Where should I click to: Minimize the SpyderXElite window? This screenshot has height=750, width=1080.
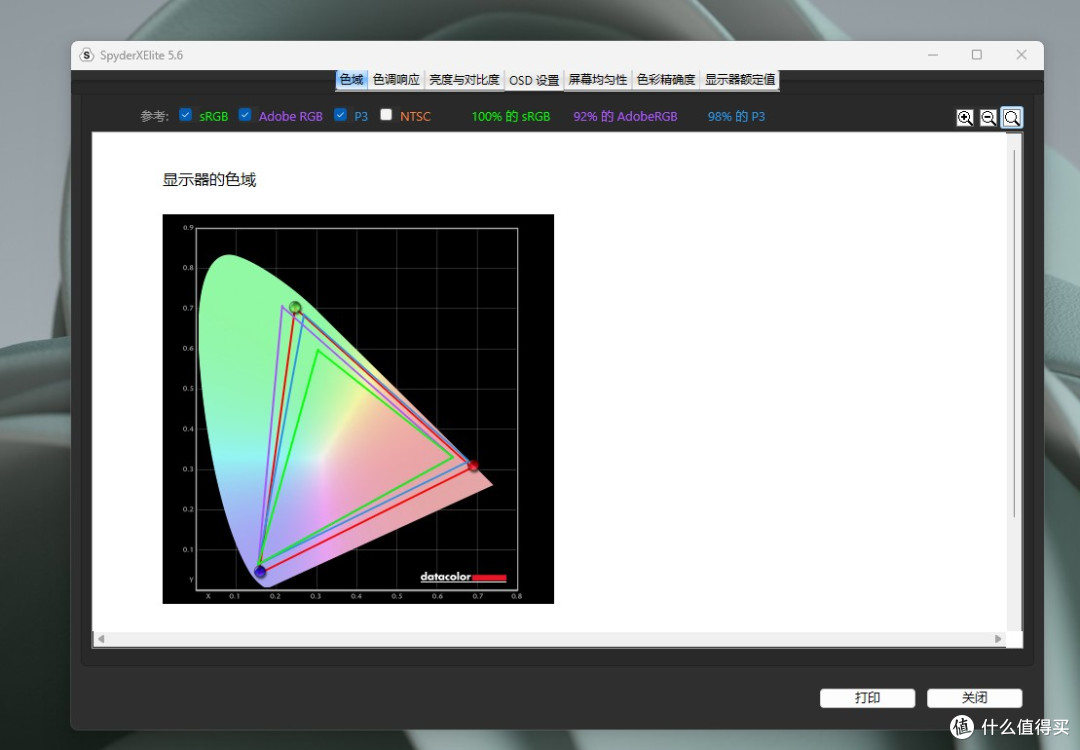coord(933,54)
